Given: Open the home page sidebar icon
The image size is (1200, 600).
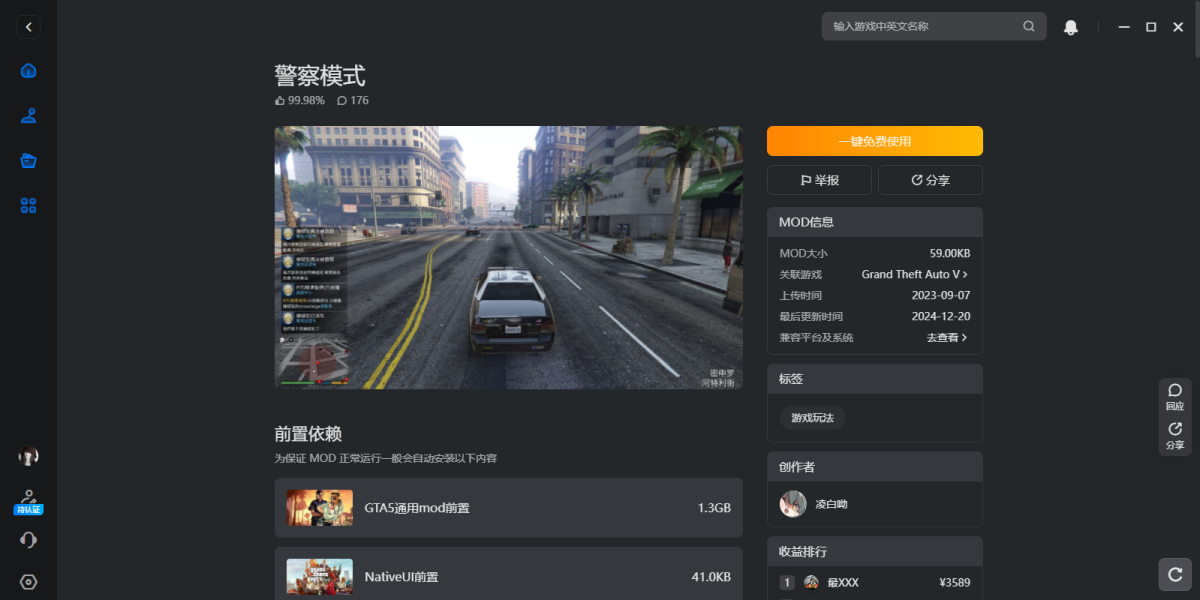Looking at the screenshot, I should coord(28,70).
